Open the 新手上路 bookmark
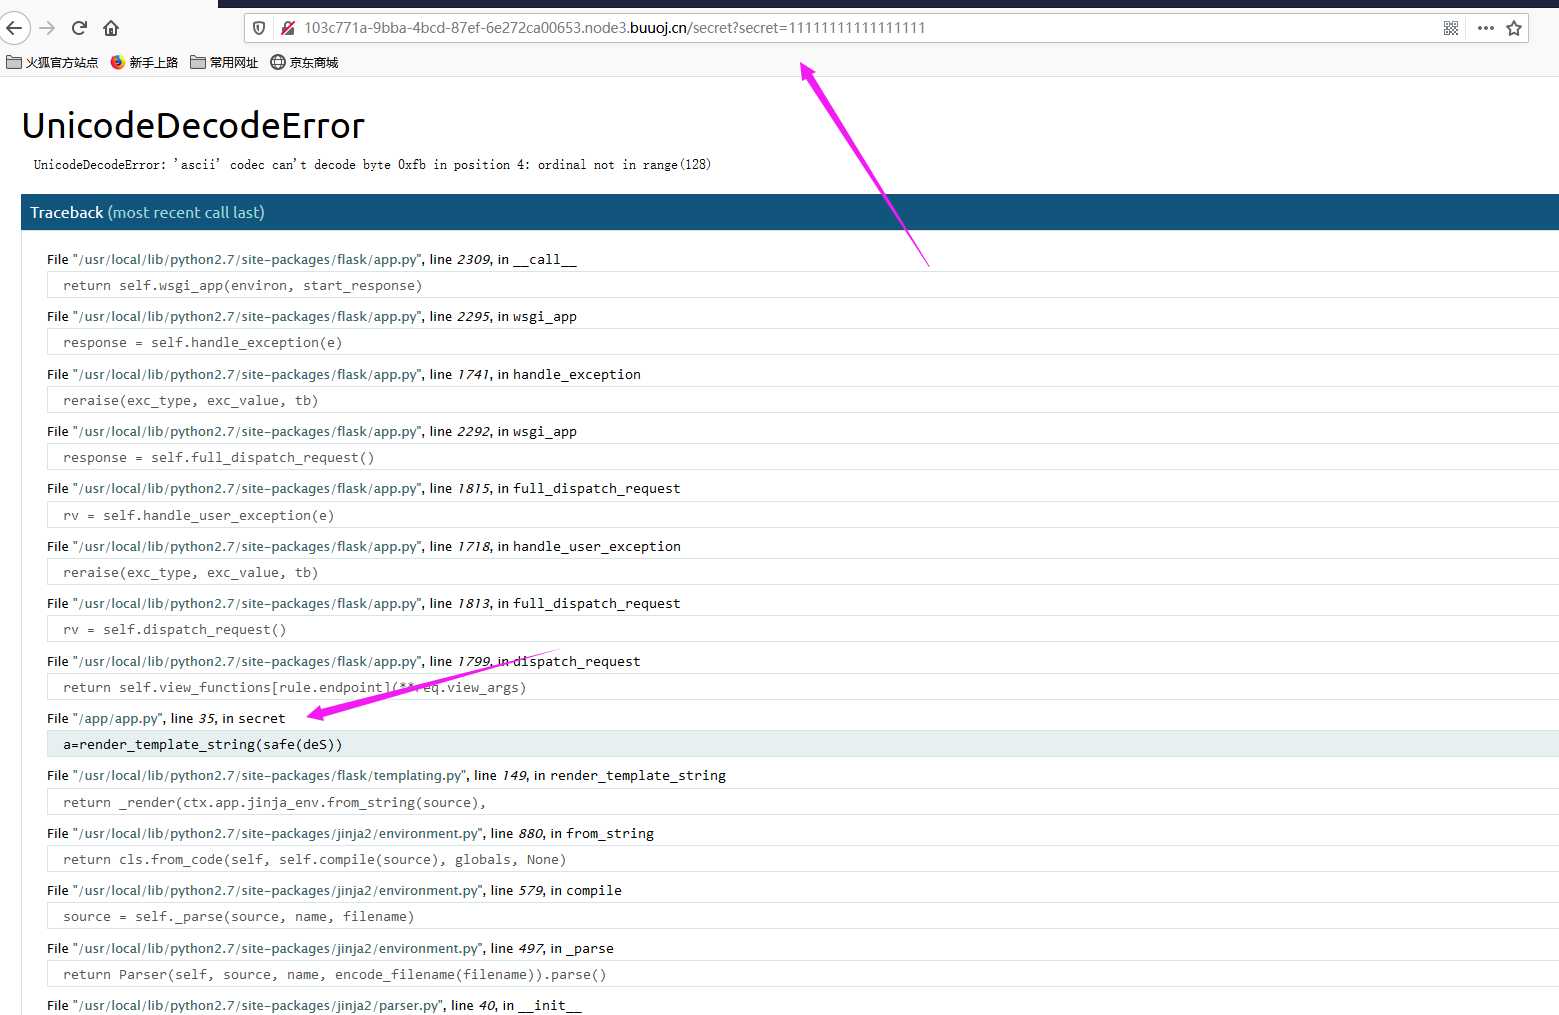 click(144, 62)
